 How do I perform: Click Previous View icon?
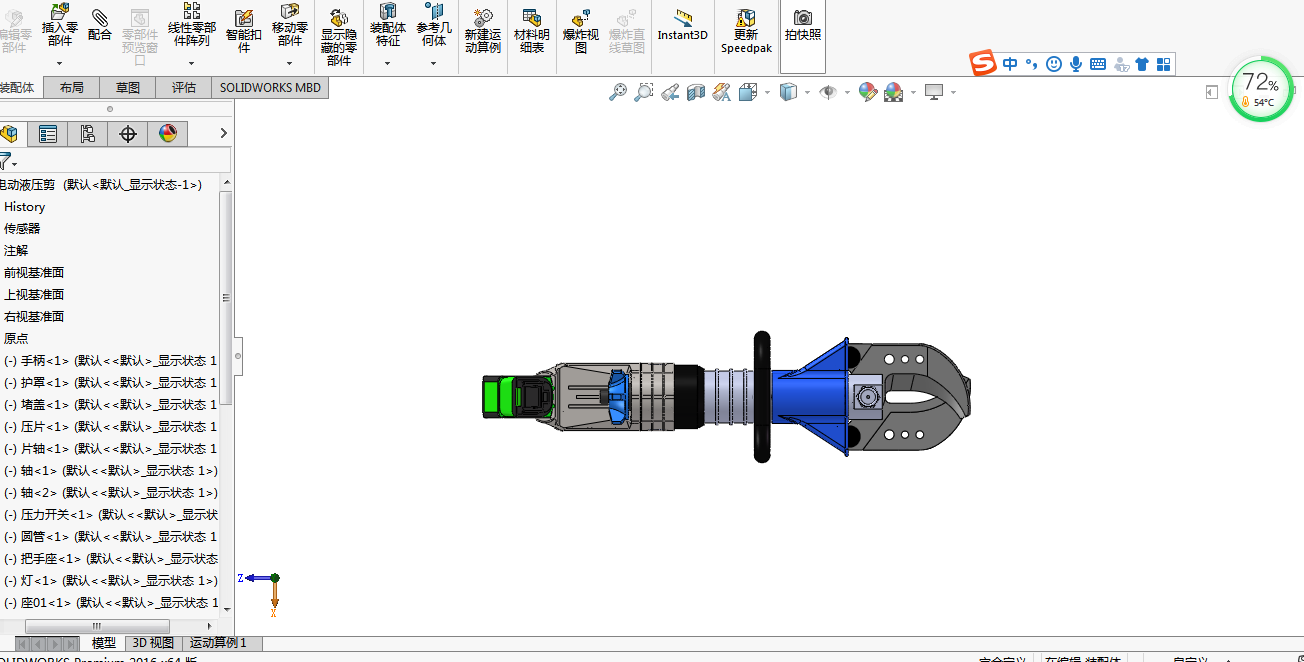point(670,92)
